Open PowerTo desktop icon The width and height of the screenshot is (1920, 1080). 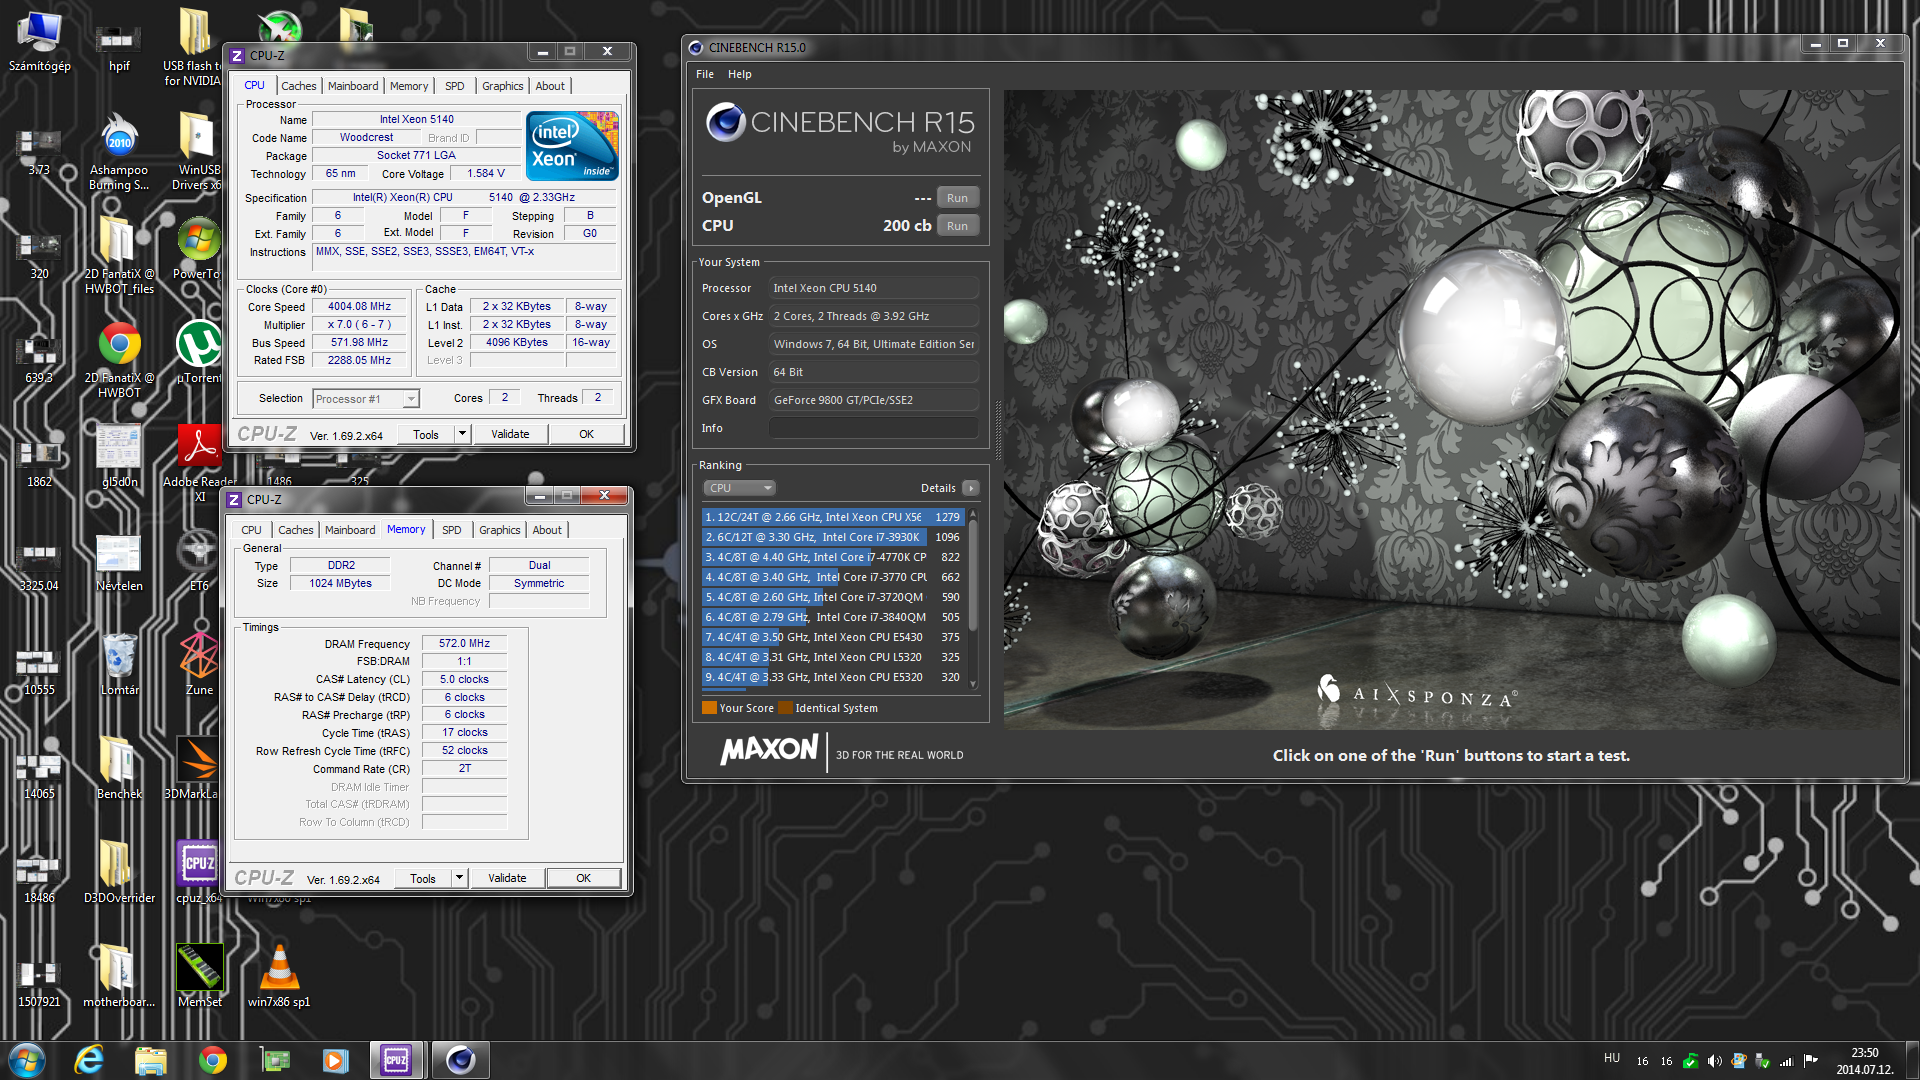(199, 249)
